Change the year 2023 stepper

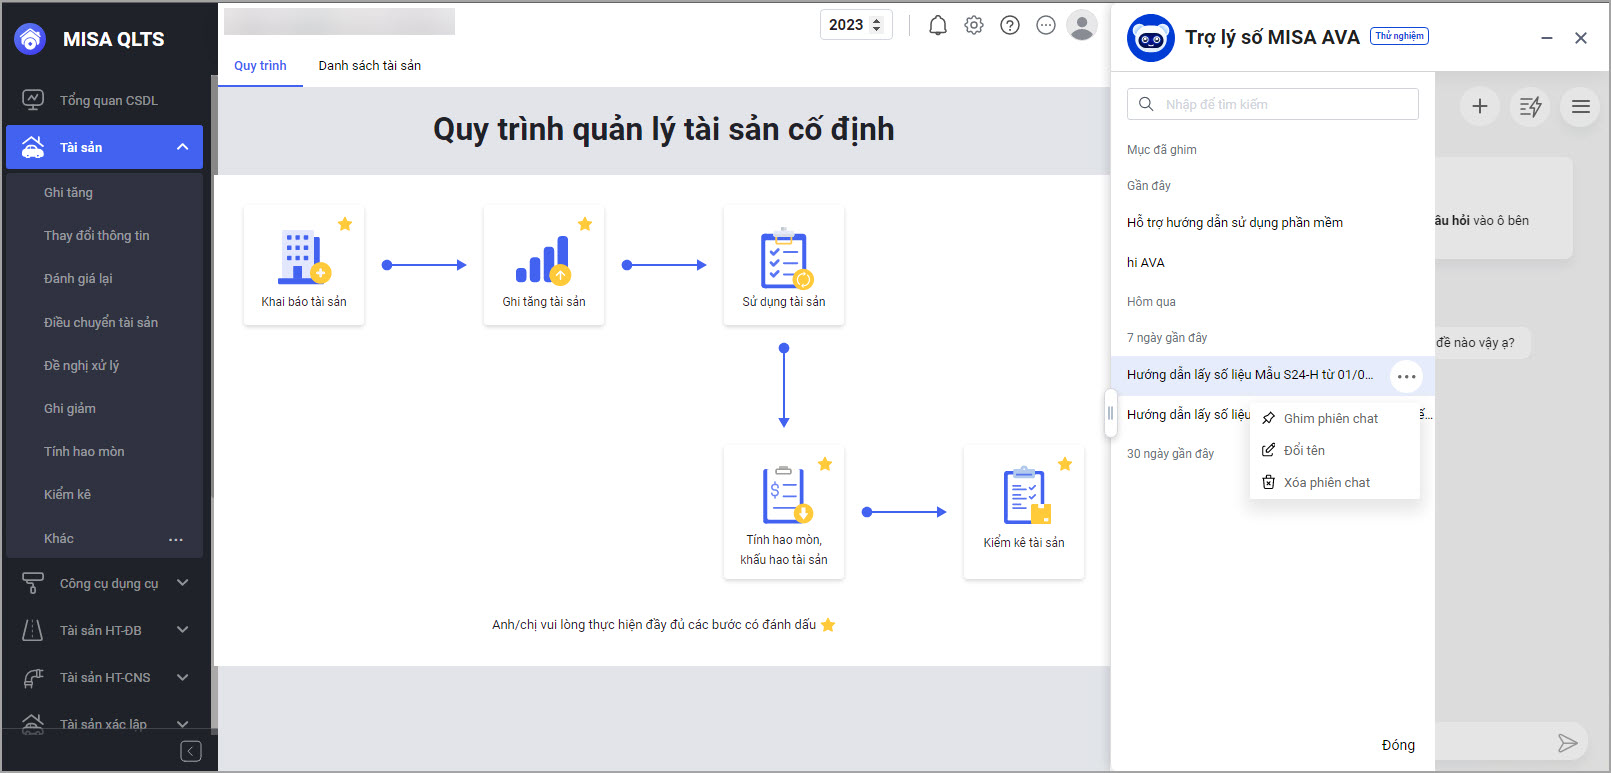(877, 25)
